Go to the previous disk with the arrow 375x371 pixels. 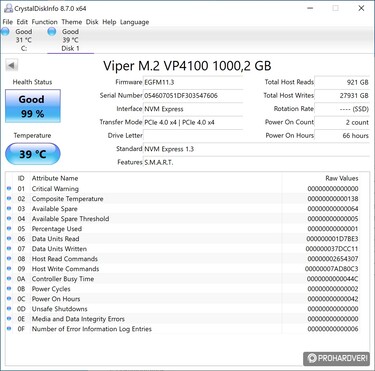click(12, 65)
